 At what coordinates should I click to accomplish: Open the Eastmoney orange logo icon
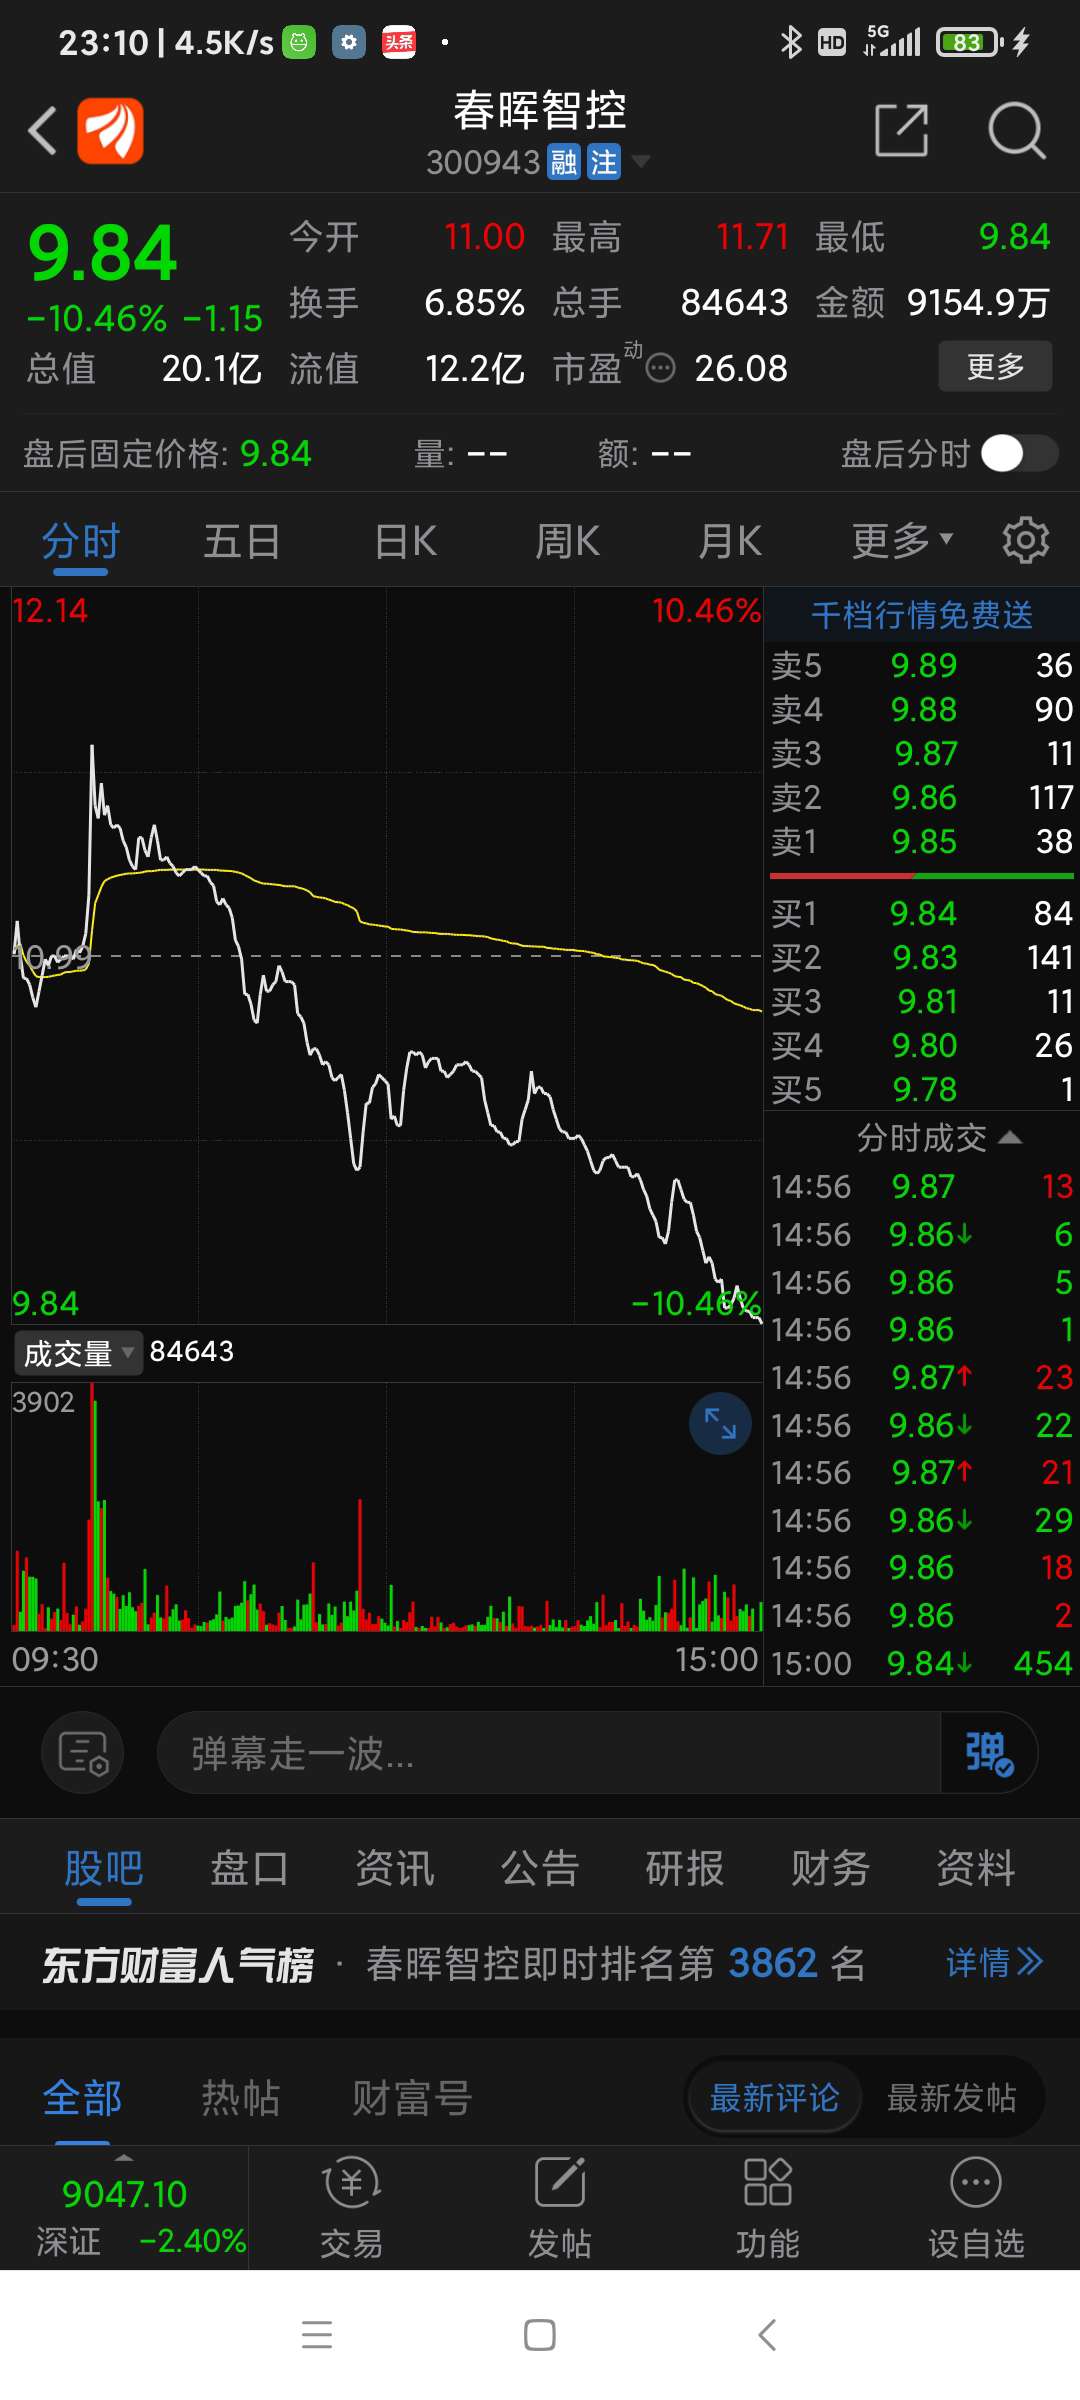pos(110,130)
